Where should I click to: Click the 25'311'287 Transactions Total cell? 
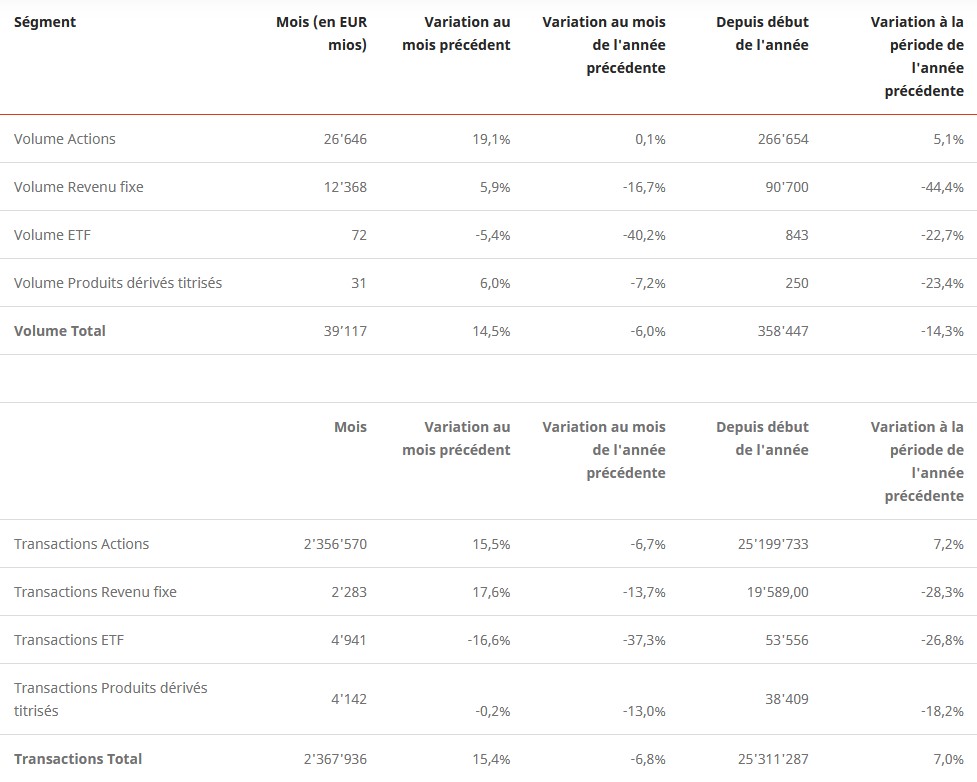click(770, 759)
